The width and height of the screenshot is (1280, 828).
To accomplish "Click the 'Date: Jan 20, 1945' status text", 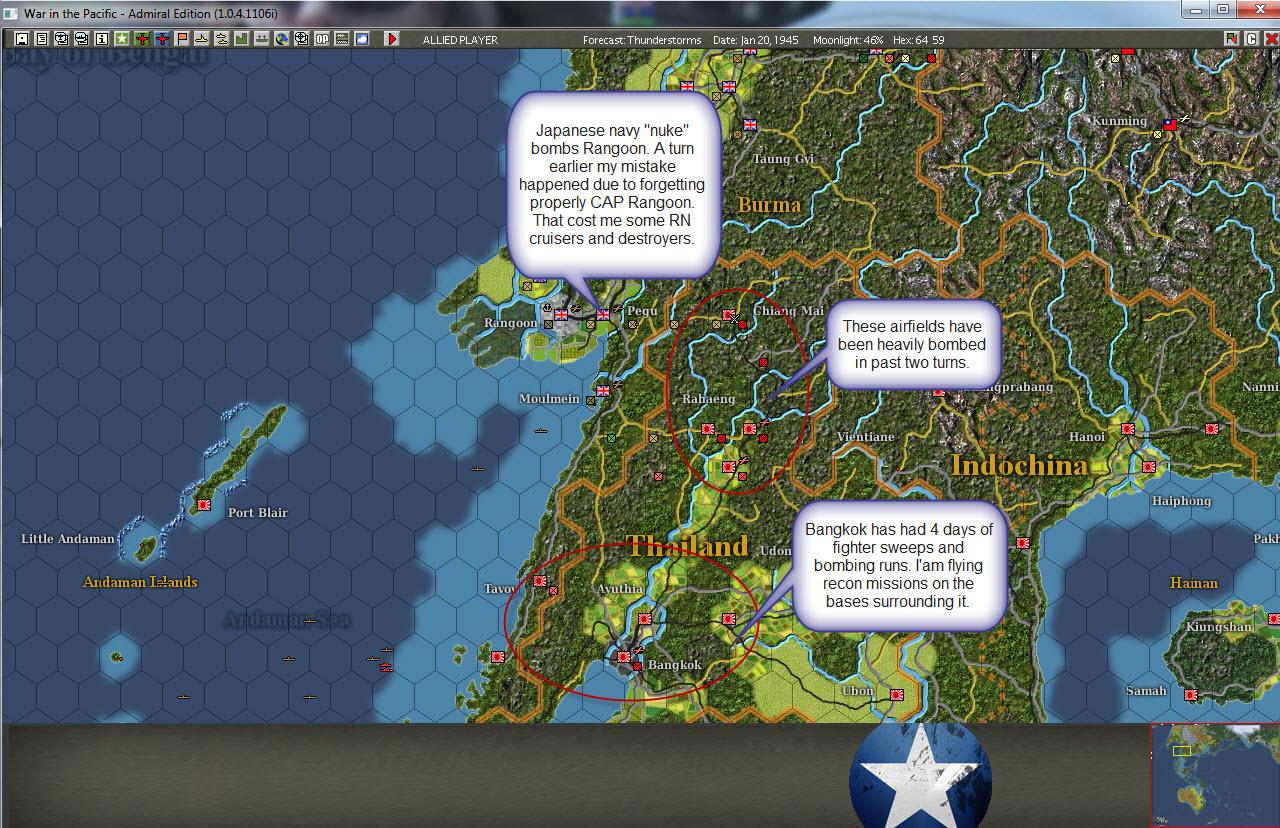I will [x=756, y=40].
